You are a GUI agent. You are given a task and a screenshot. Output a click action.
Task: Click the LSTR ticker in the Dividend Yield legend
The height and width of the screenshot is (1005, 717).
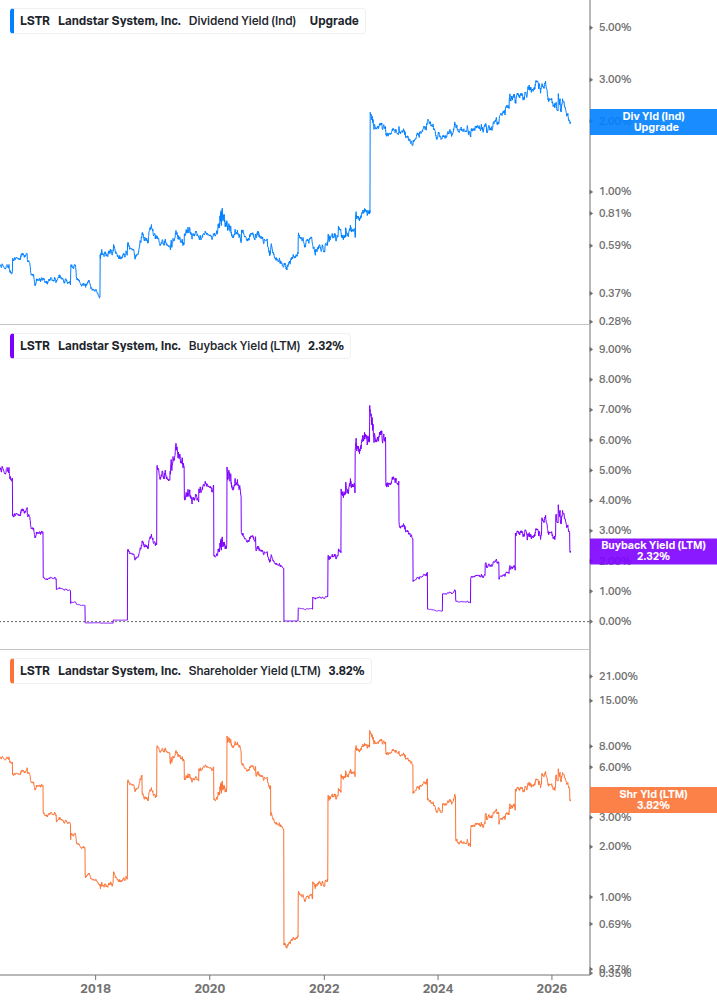tap(35, 21)
